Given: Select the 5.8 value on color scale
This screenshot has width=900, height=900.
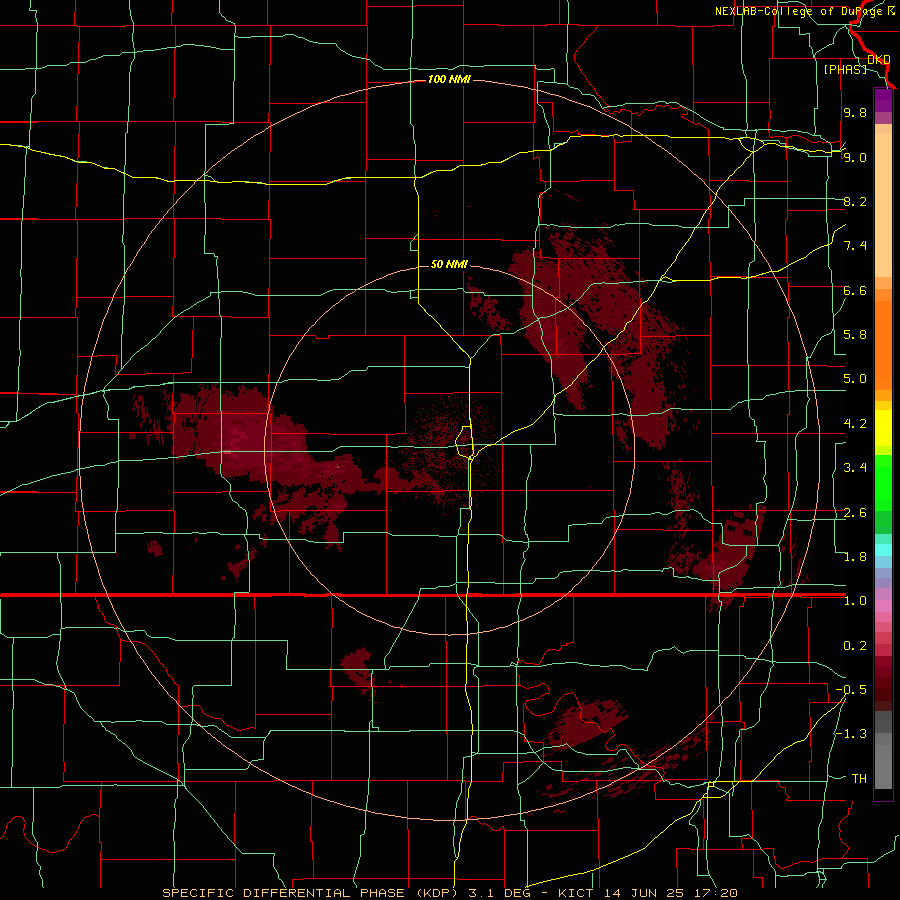Looking at the screenshot, I should pos(855,334).
